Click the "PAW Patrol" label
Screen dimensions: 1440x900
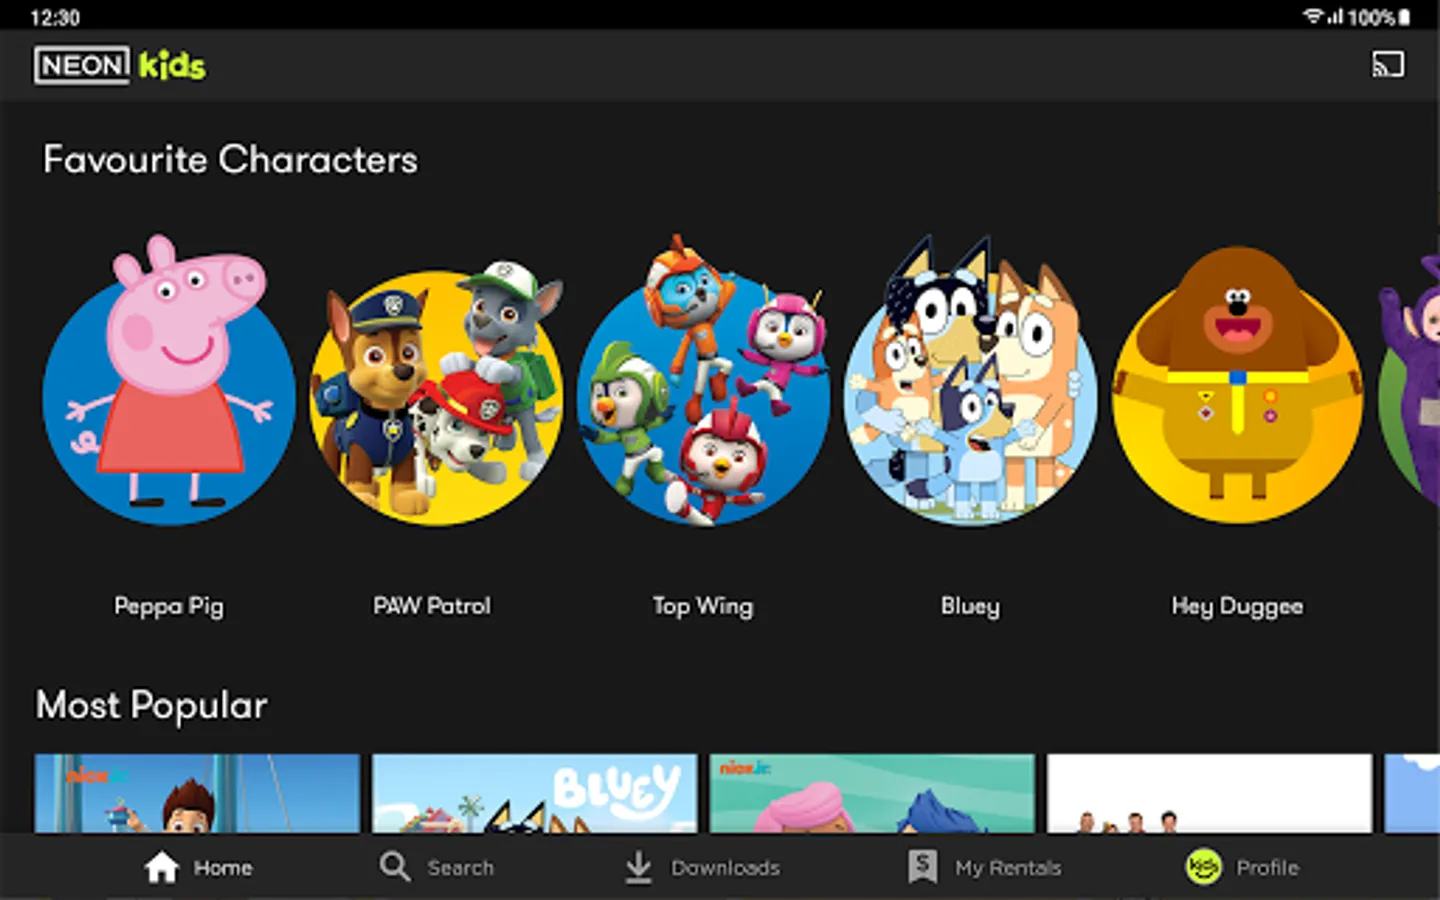(x=432, y=606)
